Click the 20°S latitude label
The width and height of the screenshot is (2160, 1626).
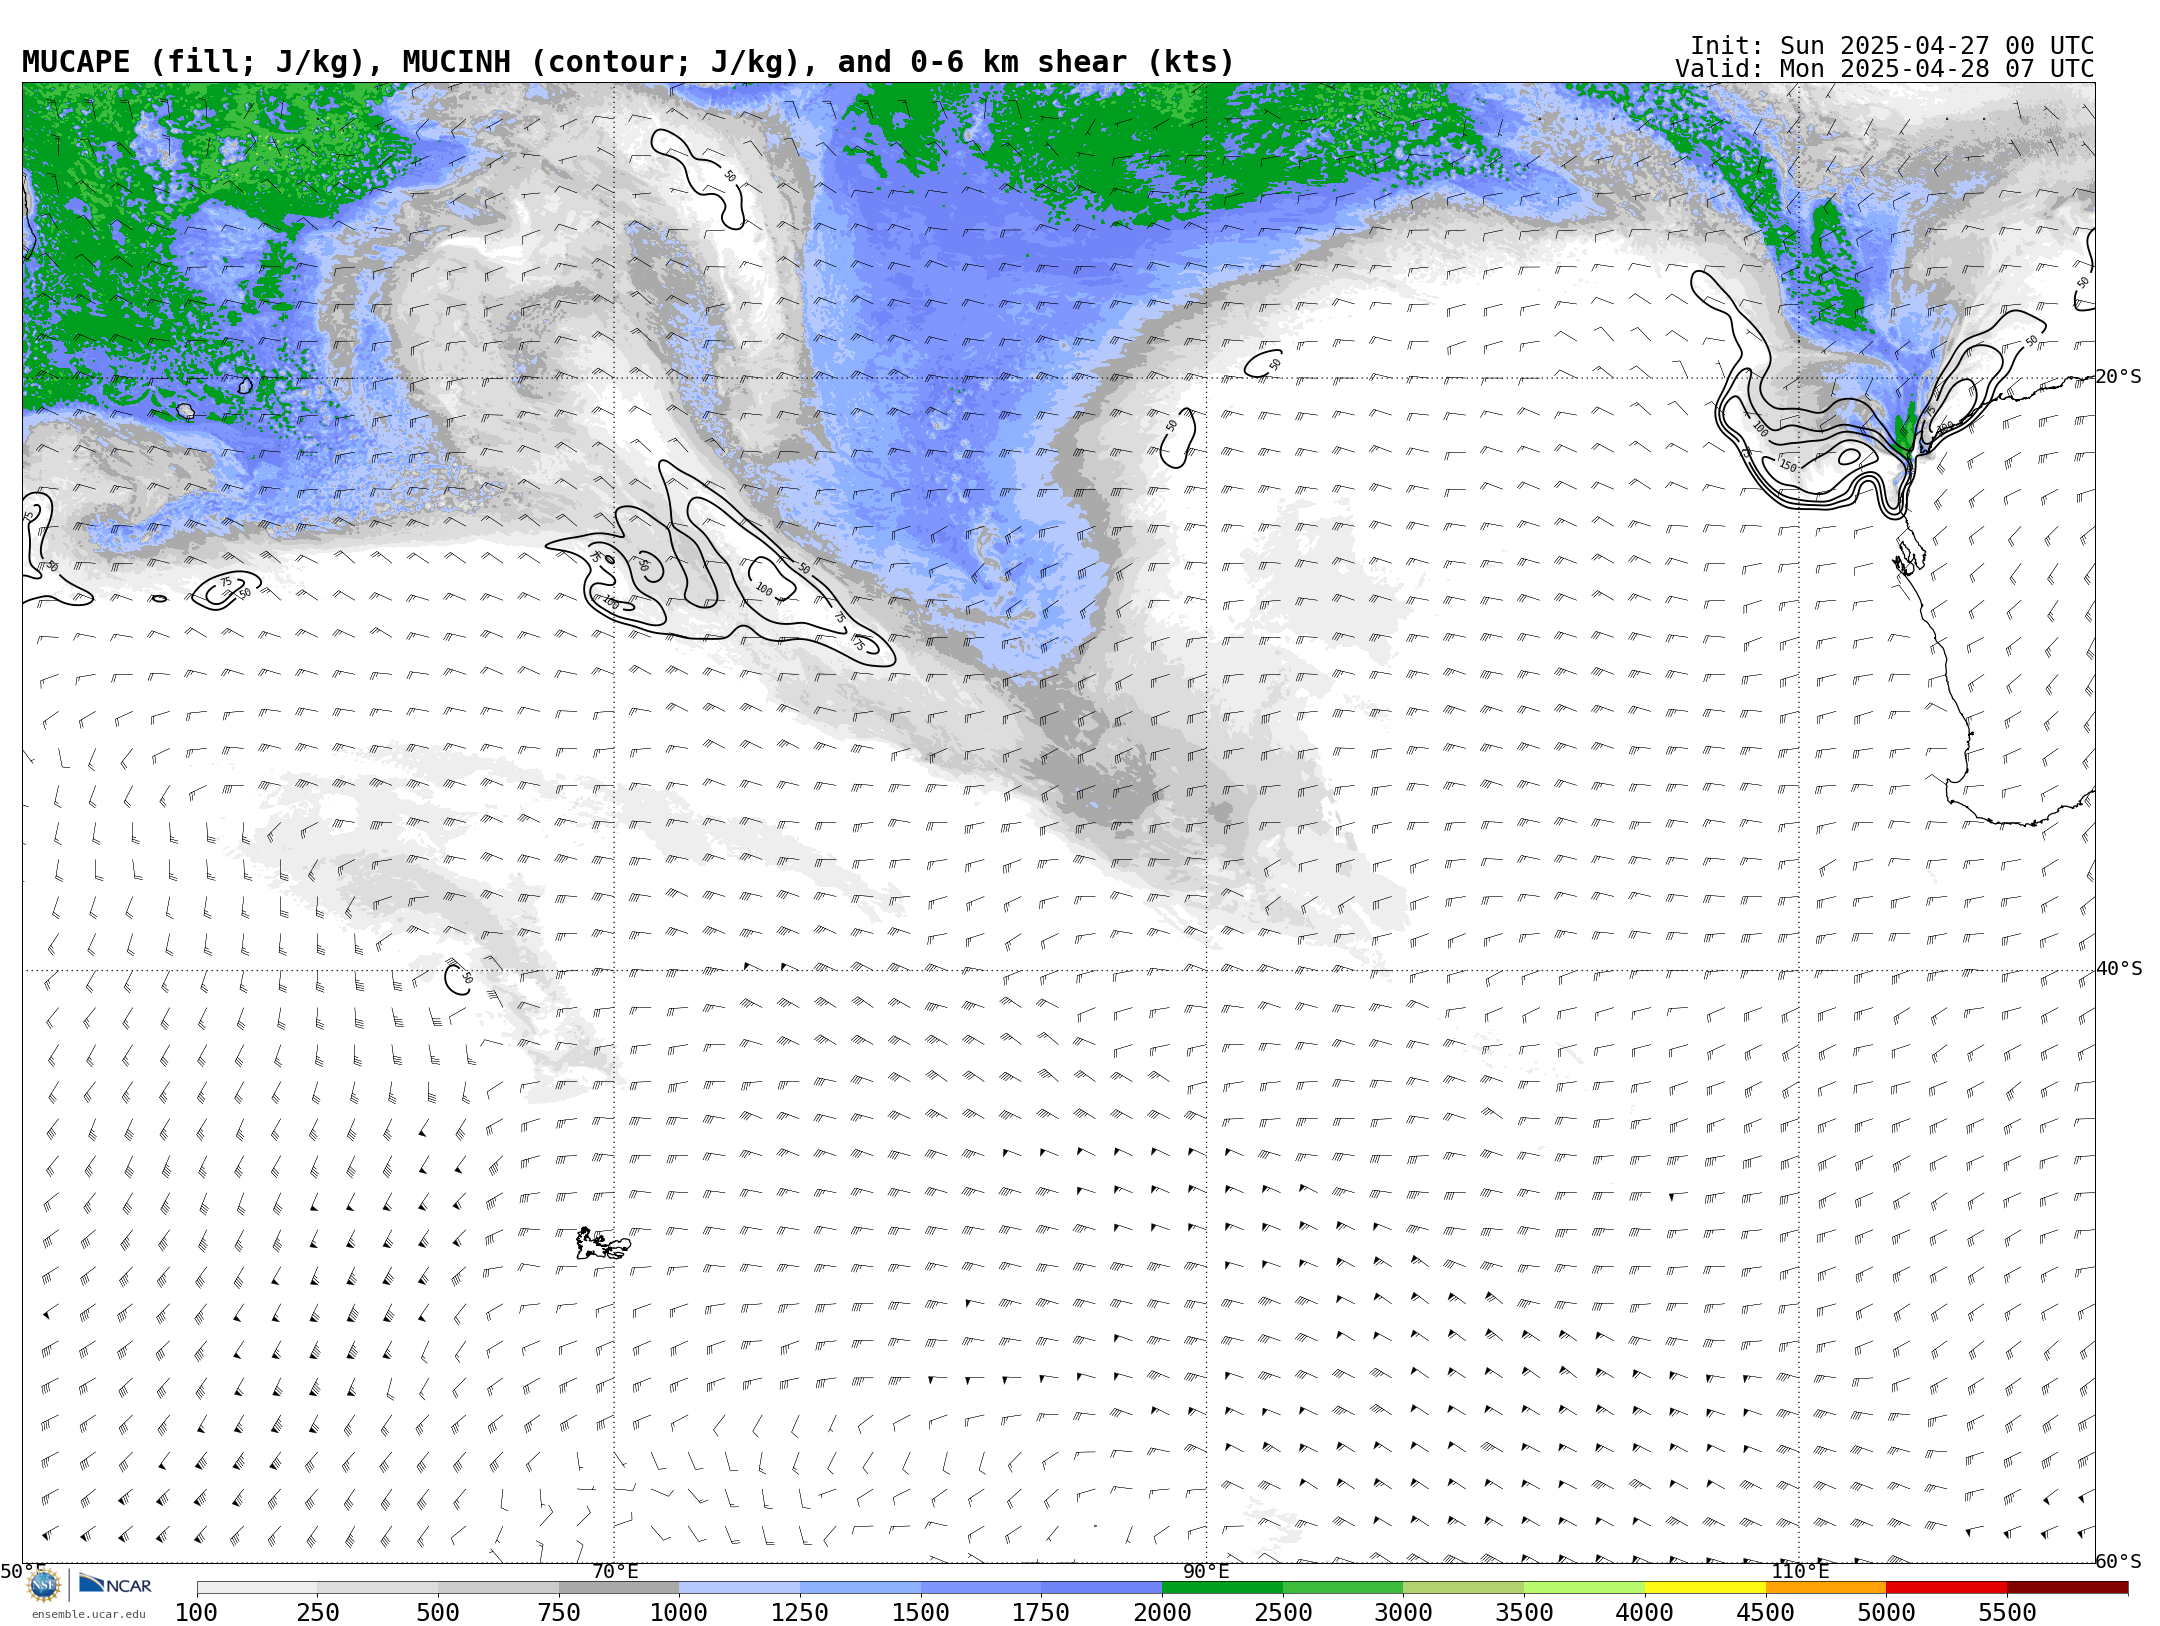pyautogui.click(x=2119, y=377)
